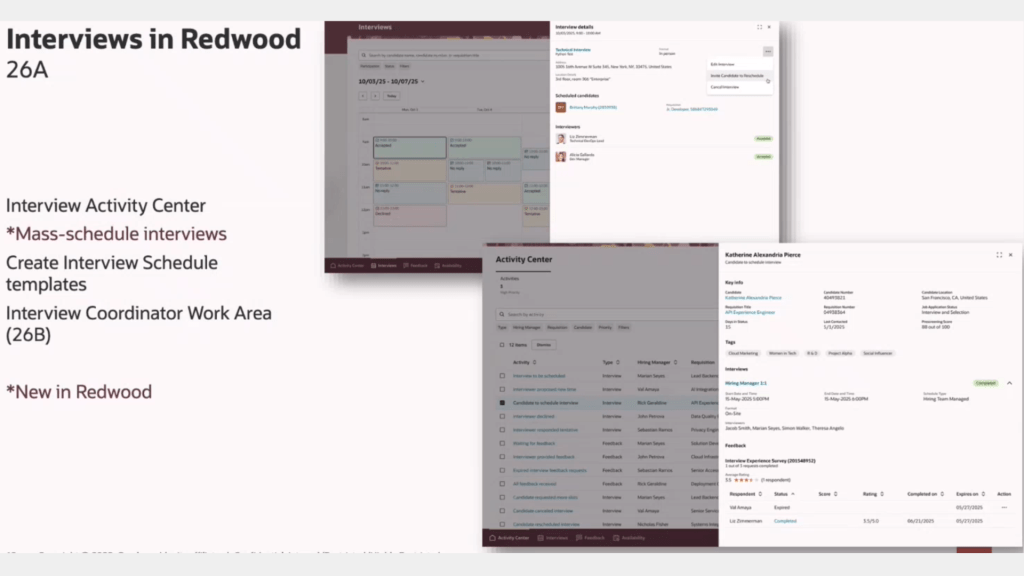Click the next week arrow in calendar
Image resolution: width=1024 pixels, height=576 pixels.
375,96
